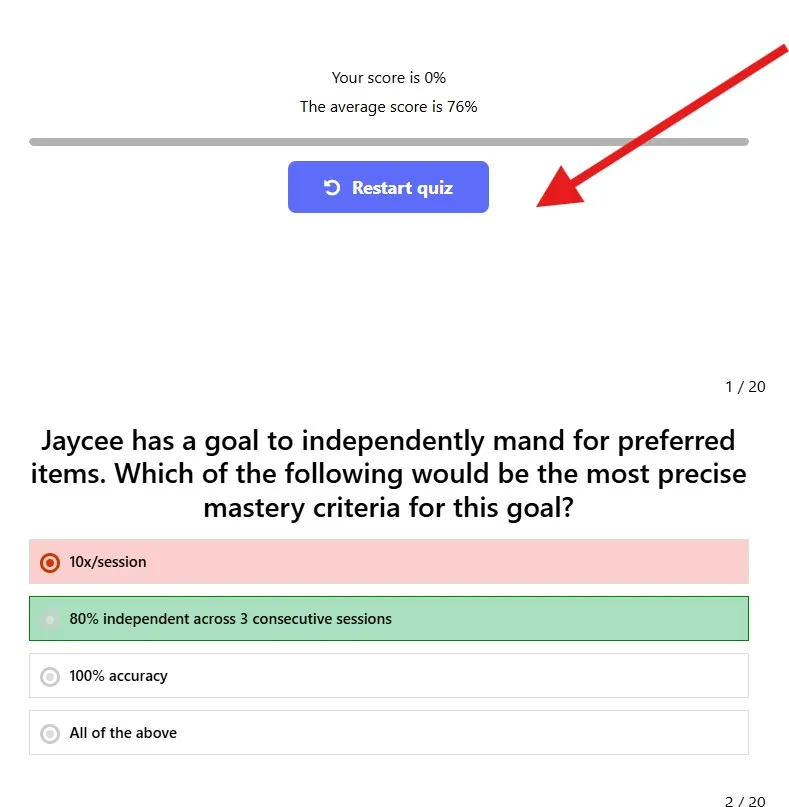The image size is (789, 807).
Task: Restart the quiz with the blue button
Action: (x=388, y=187)
